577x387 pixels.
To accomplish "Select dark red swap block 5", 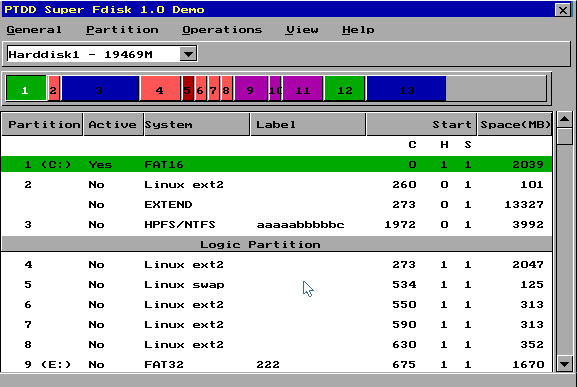I will pyautogui.click(x=188, y=88).
